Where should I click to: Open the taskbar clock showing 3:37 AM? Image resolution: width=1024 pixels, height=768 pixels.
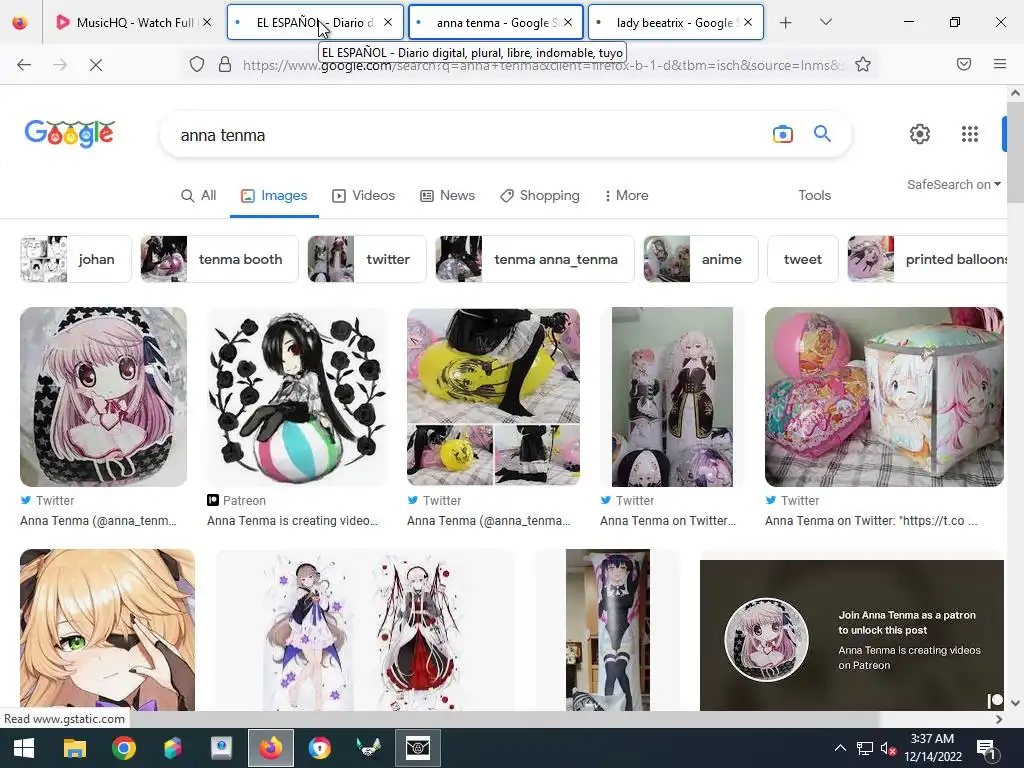click(x=933, y=748)
